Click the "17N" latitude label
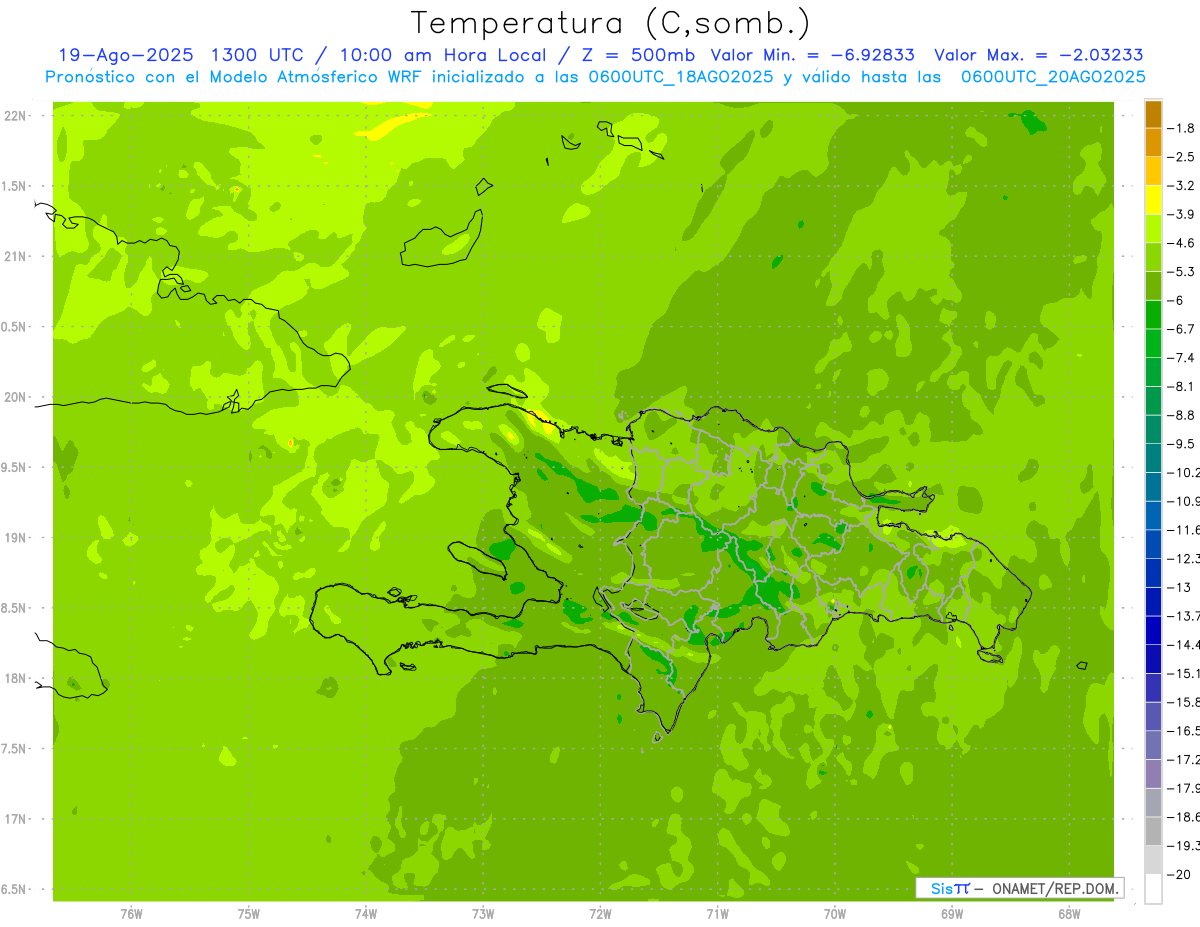This screenshot has height=927, width=1200. click(x=15, y=819)
